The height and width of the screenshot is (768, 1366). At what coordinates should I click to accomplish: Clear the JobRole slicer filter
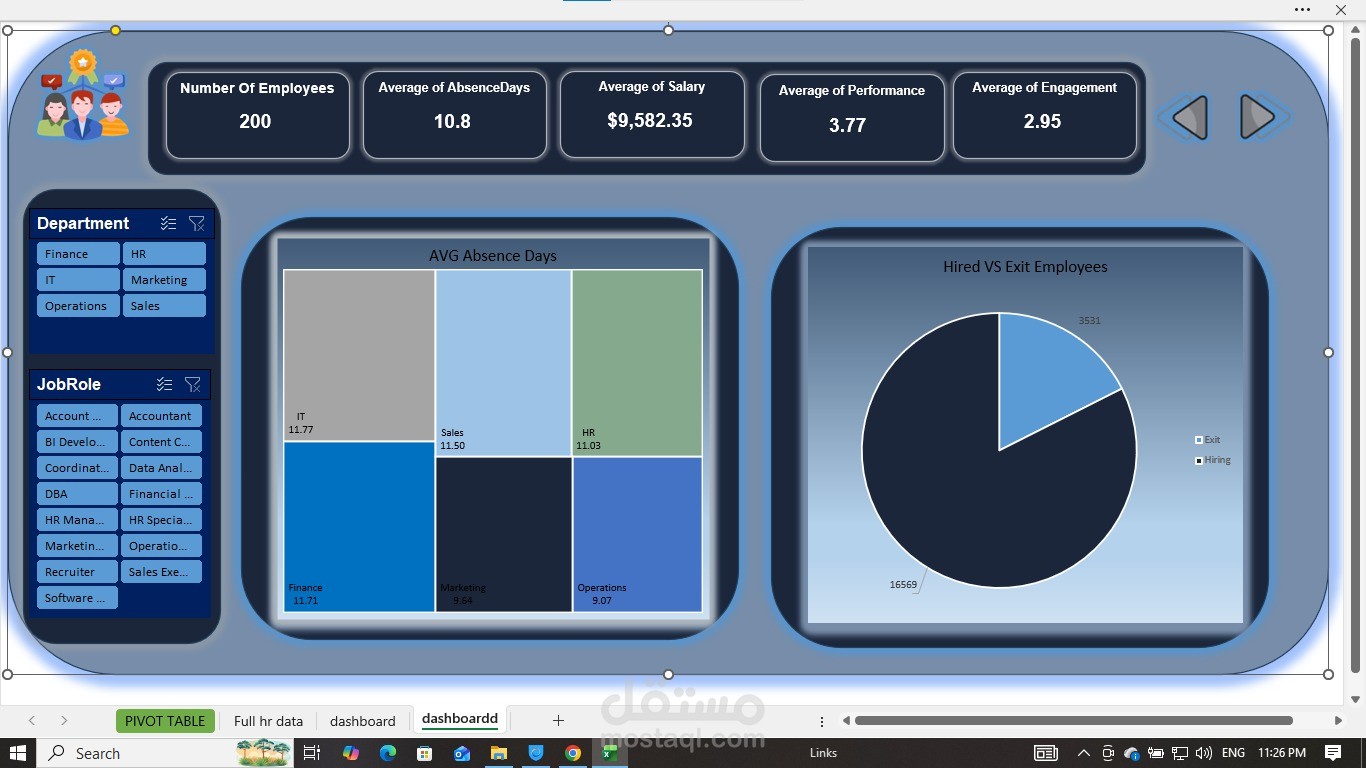193,384
